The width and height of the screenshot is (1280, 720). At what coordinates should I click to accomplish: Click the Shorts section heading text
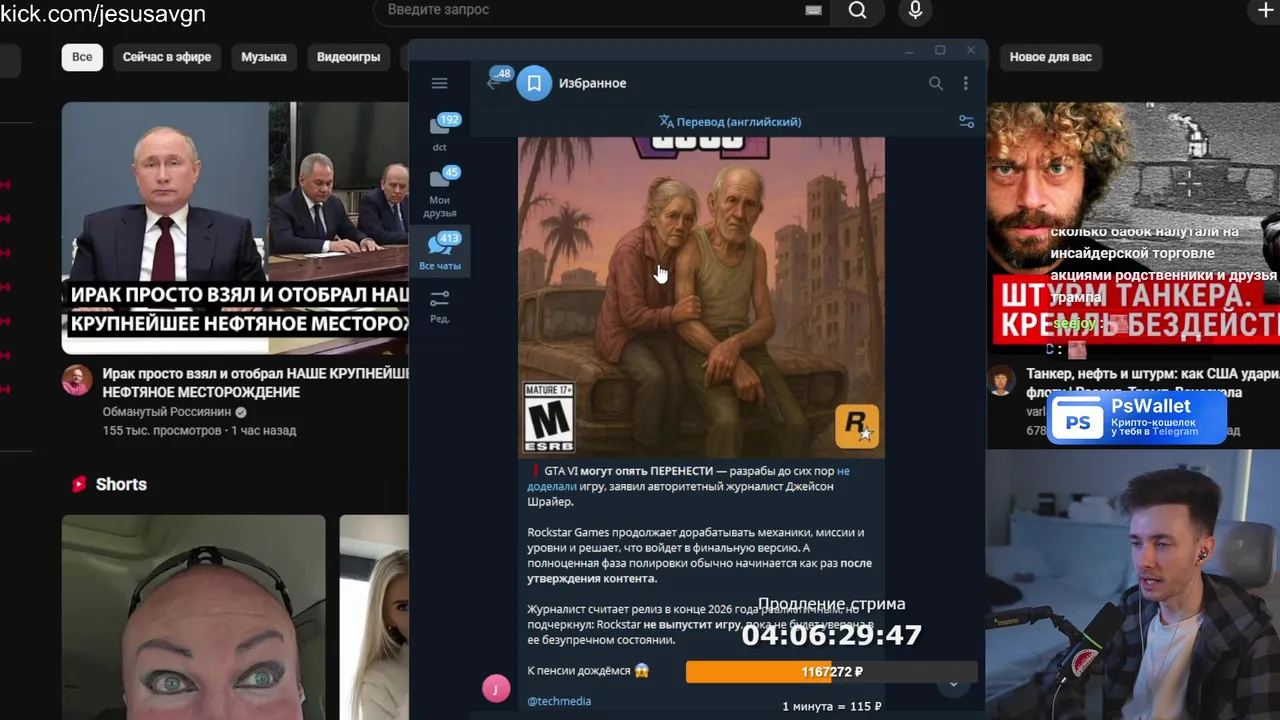[121, 484]
